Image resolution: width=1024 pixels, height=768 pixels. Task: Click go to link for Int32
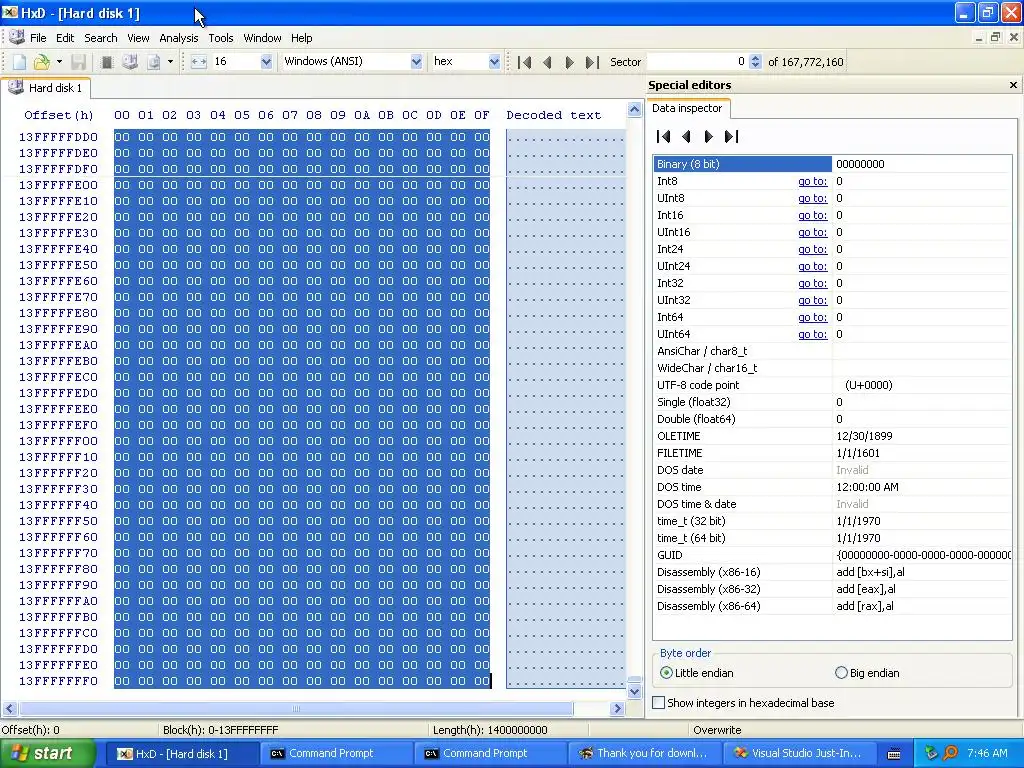tap(812, 283)
